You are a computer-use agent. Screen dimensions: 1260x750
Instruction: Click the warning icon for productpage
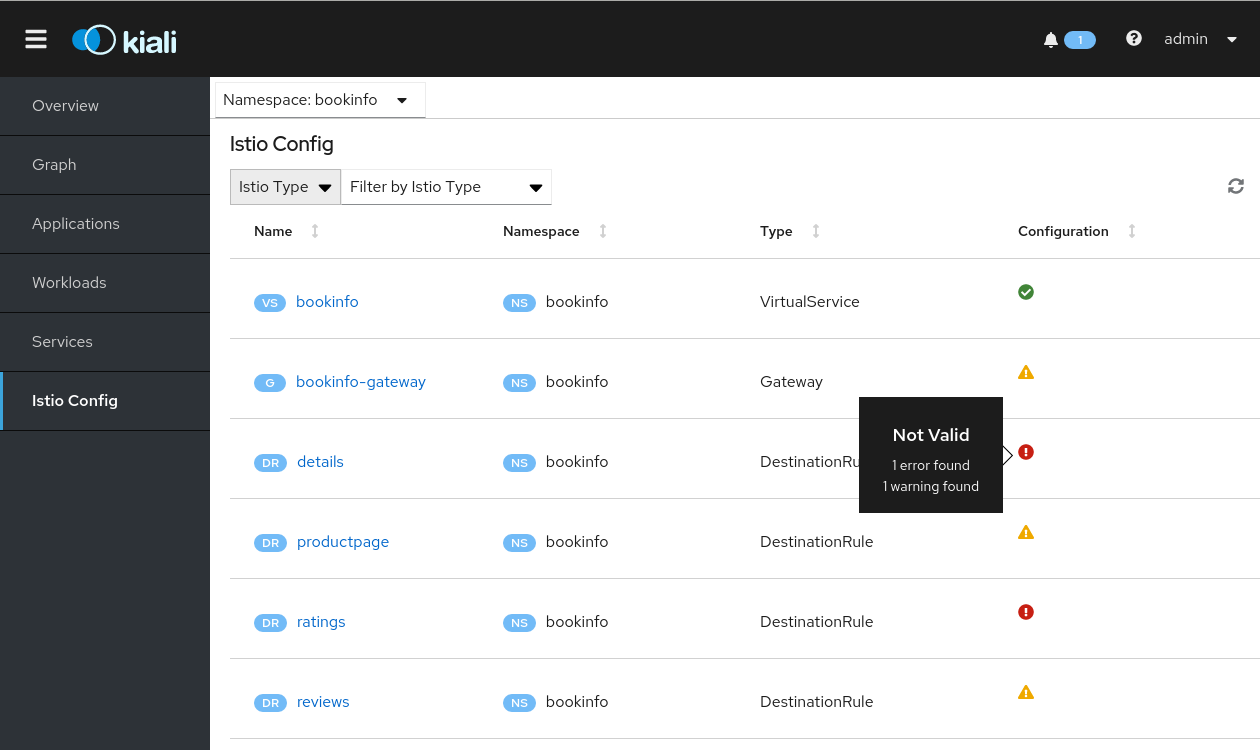tap(1026, 532)
